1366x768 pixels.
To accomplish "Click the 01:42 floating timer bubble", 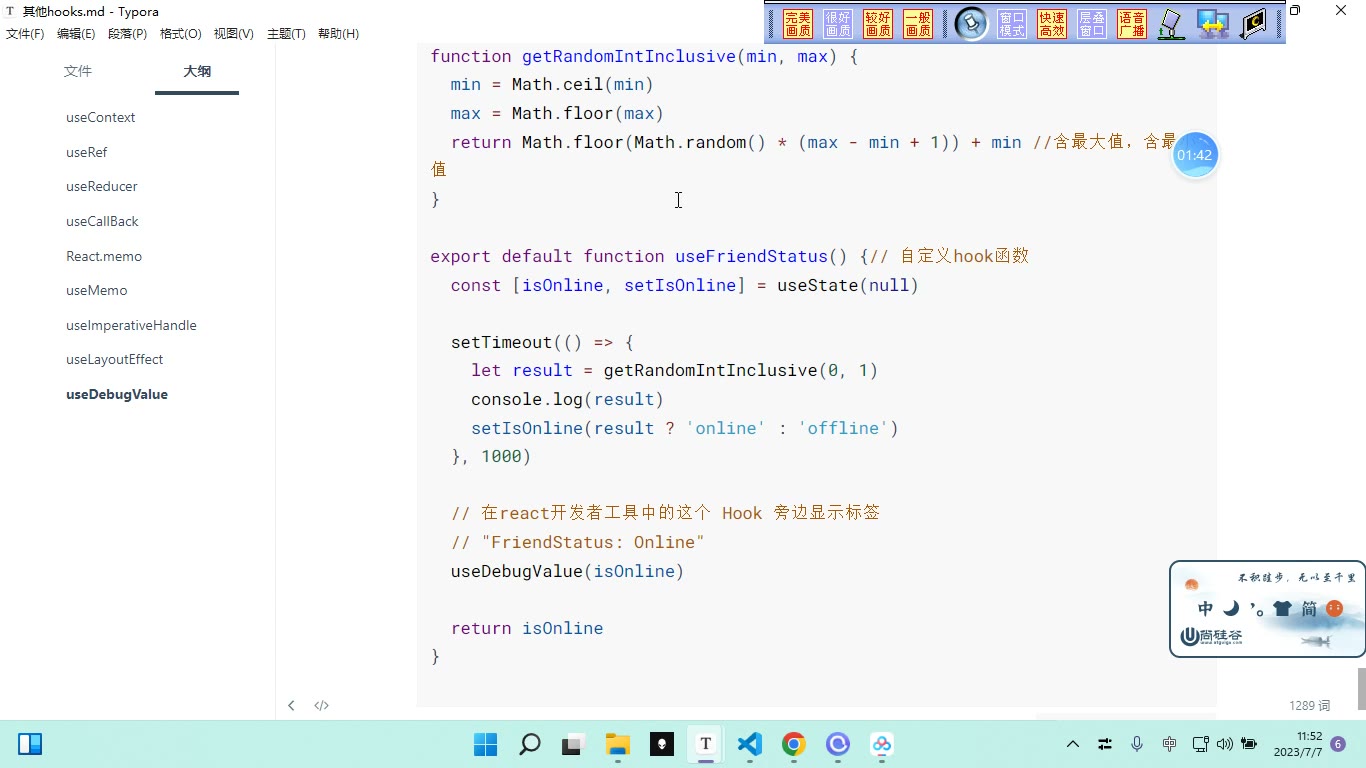I will tap(1195, 155).
